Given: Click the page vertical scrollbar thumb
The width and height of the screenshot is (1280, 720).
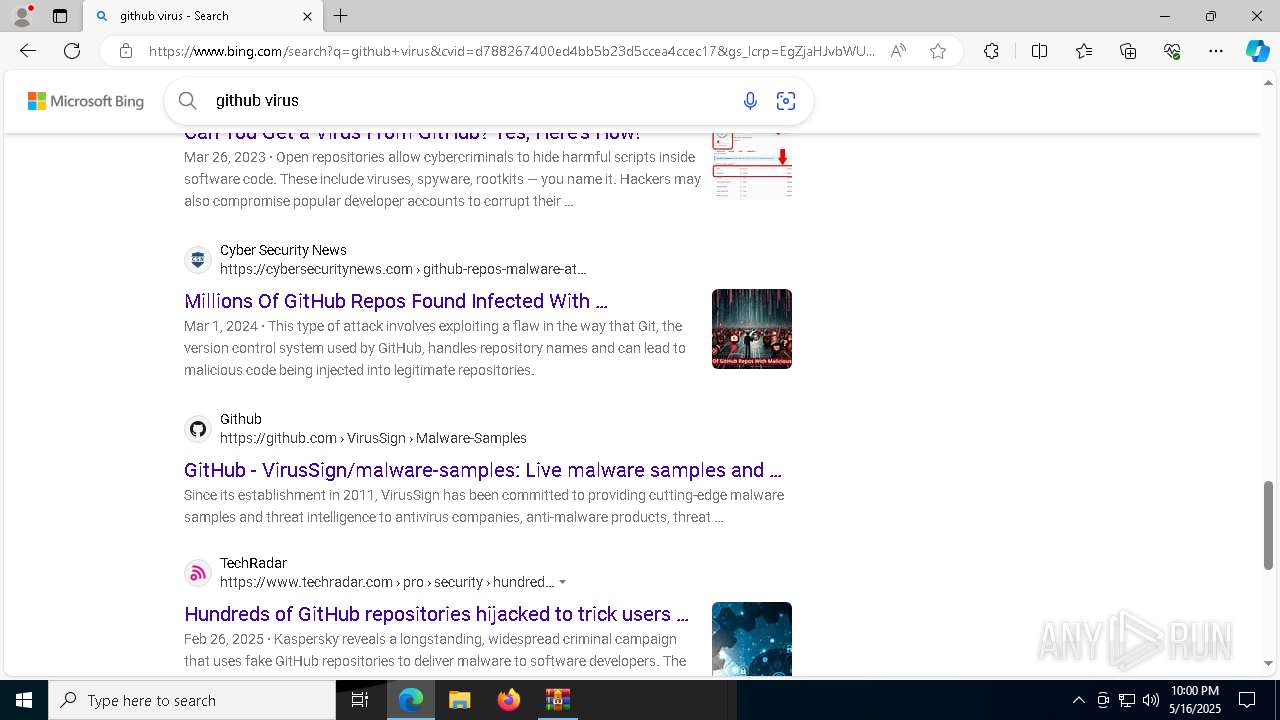Looking at the screenshot, I should point(1269,525).
